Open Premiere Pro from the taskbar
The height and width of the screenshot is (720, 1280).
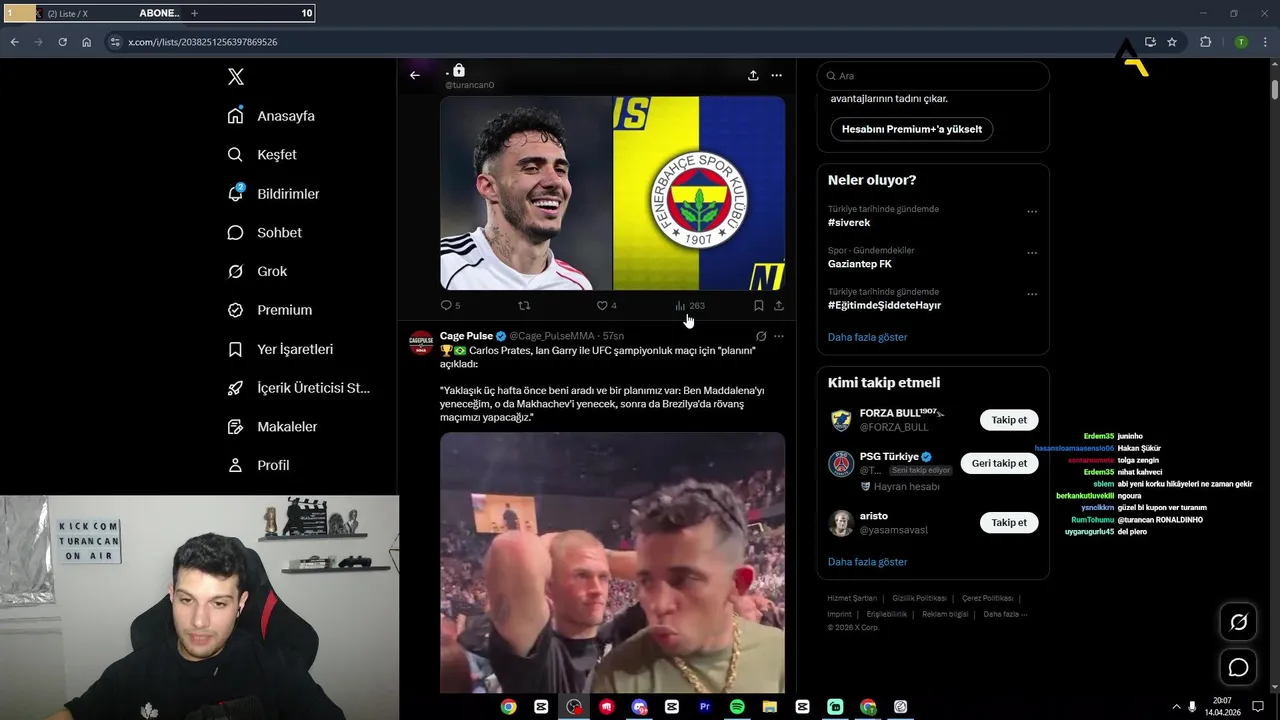(704, 707)
